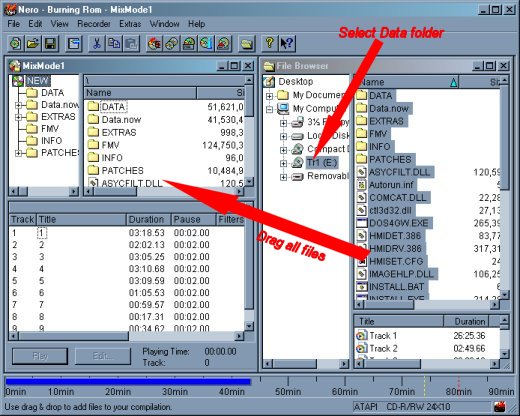520x416 pixels.
Task: Click the ASYCFILT.DLL file icon in File Browser
Action: coord(361,172)
